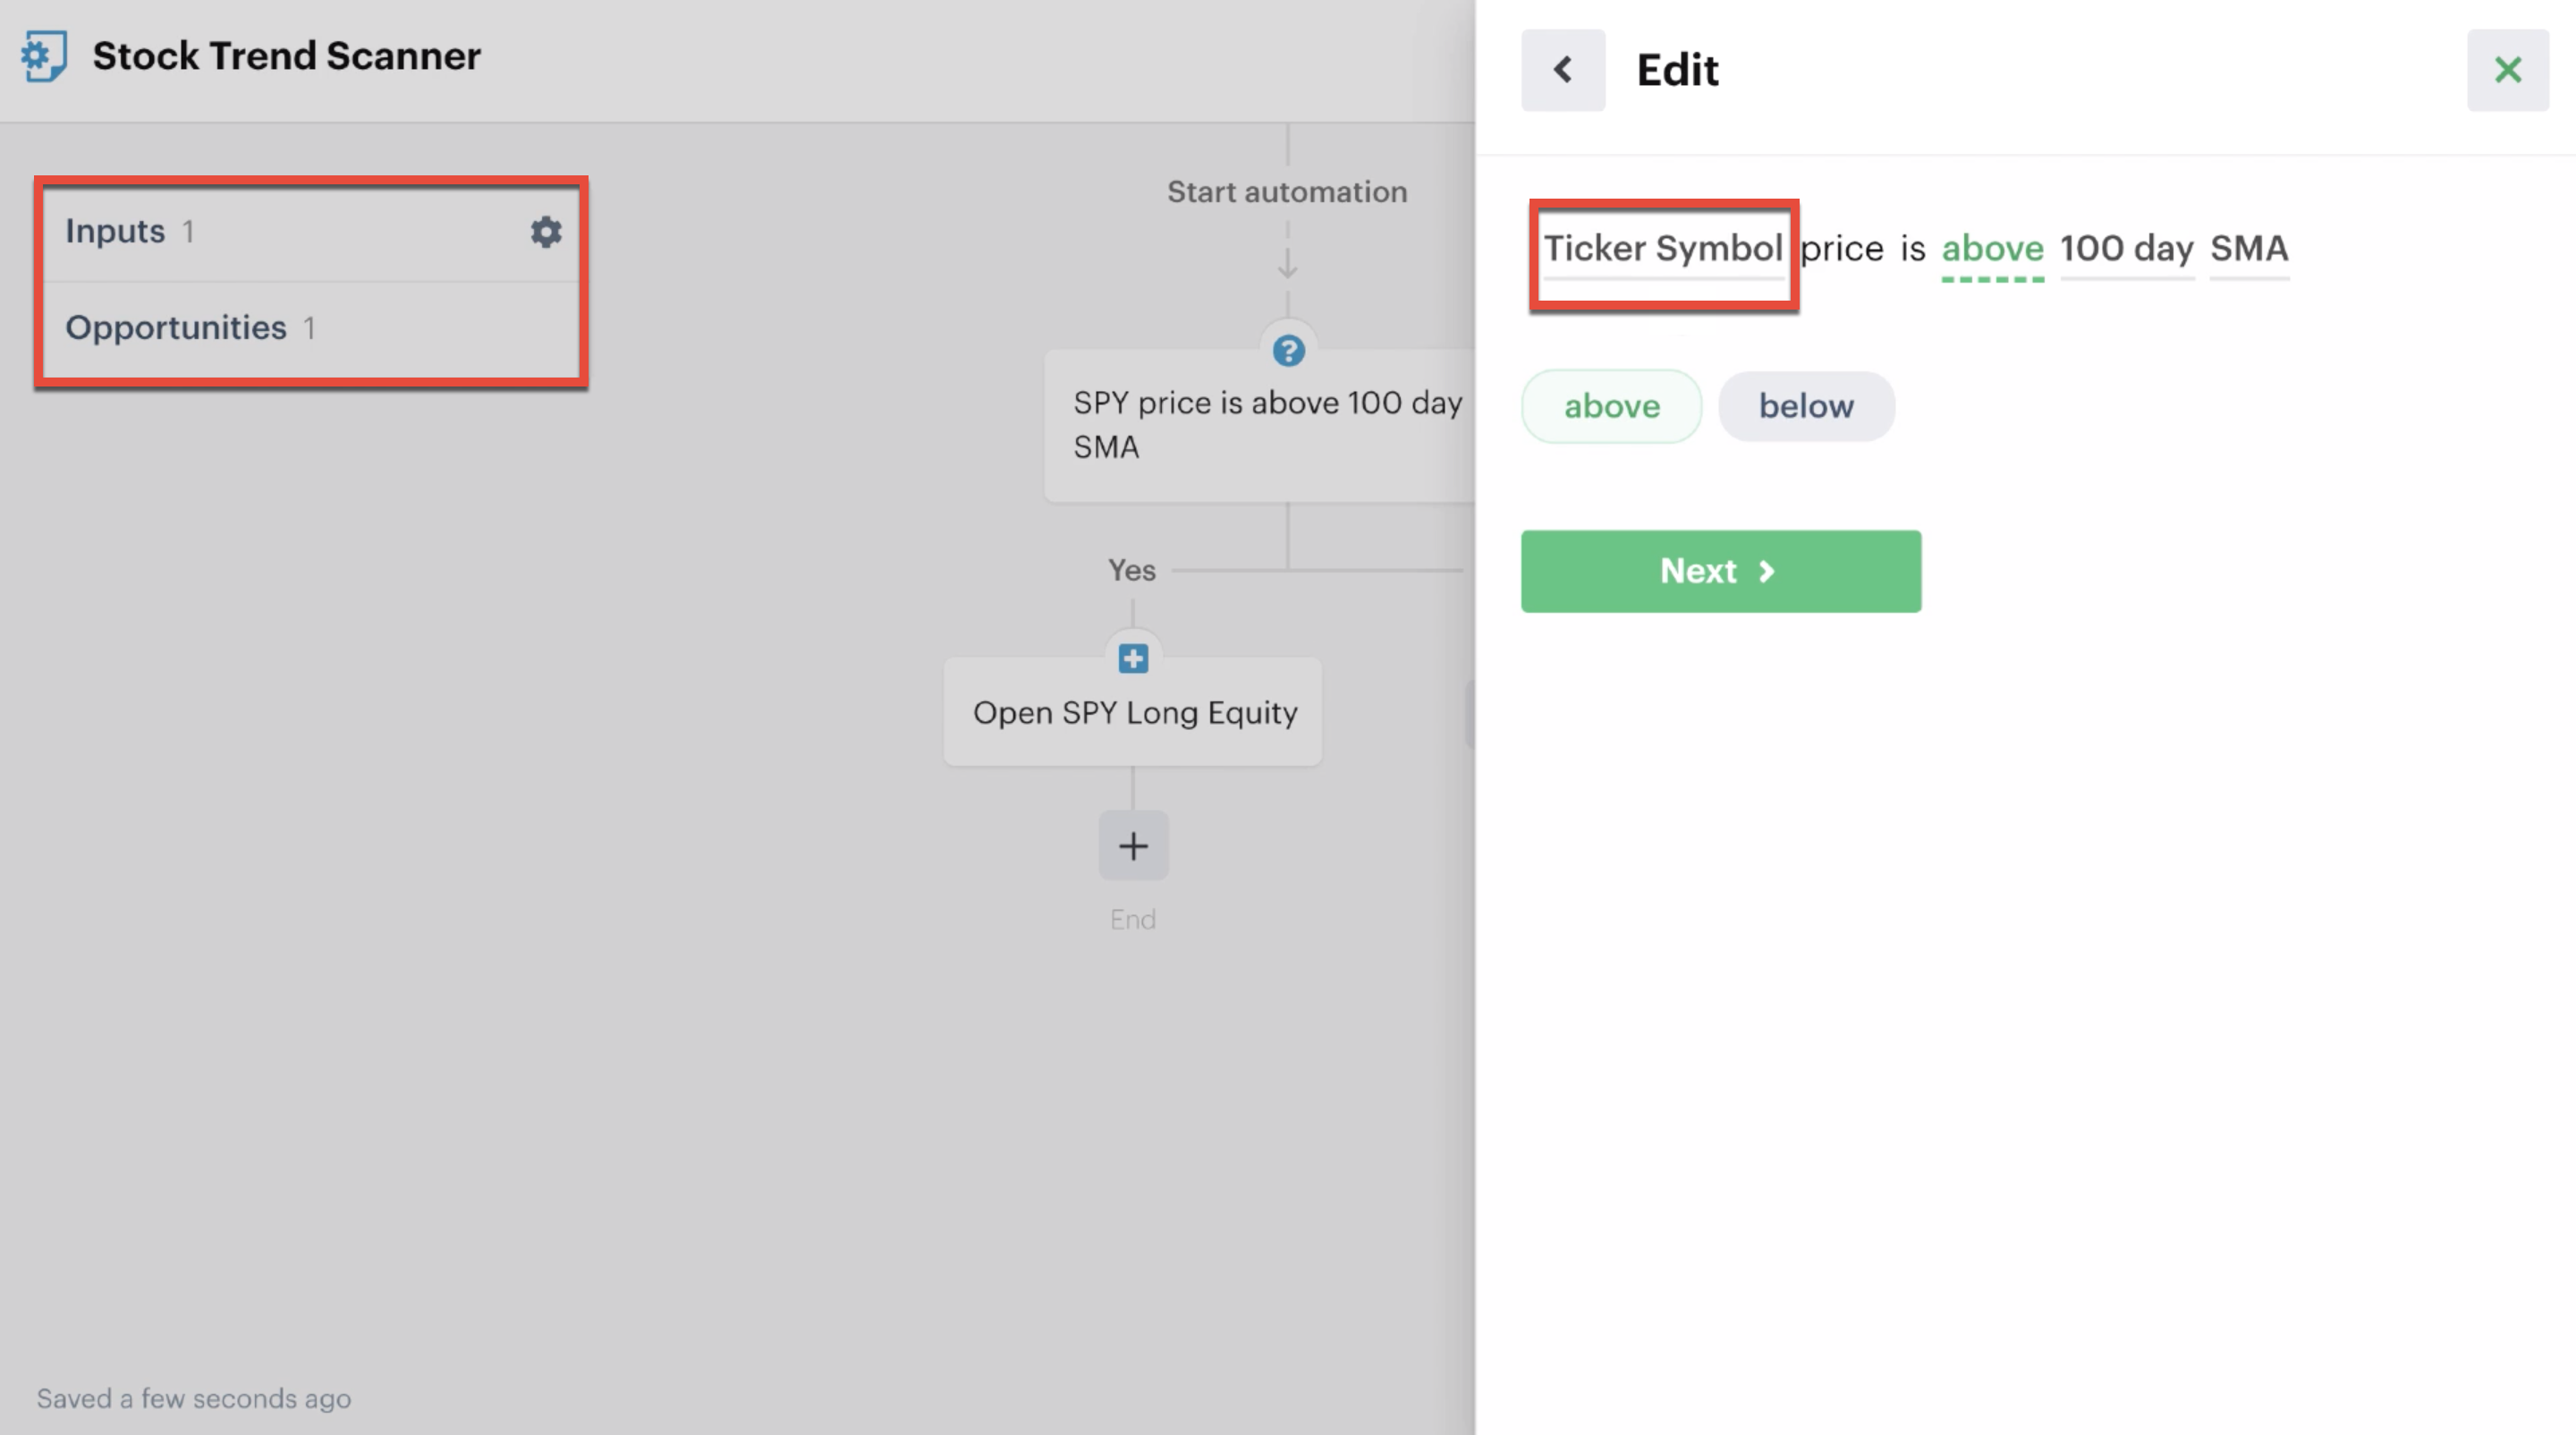The height and width of the screenshot is (1435, 2576).
Task: Go back using the left chevron button
Action: click(1563, 70)
